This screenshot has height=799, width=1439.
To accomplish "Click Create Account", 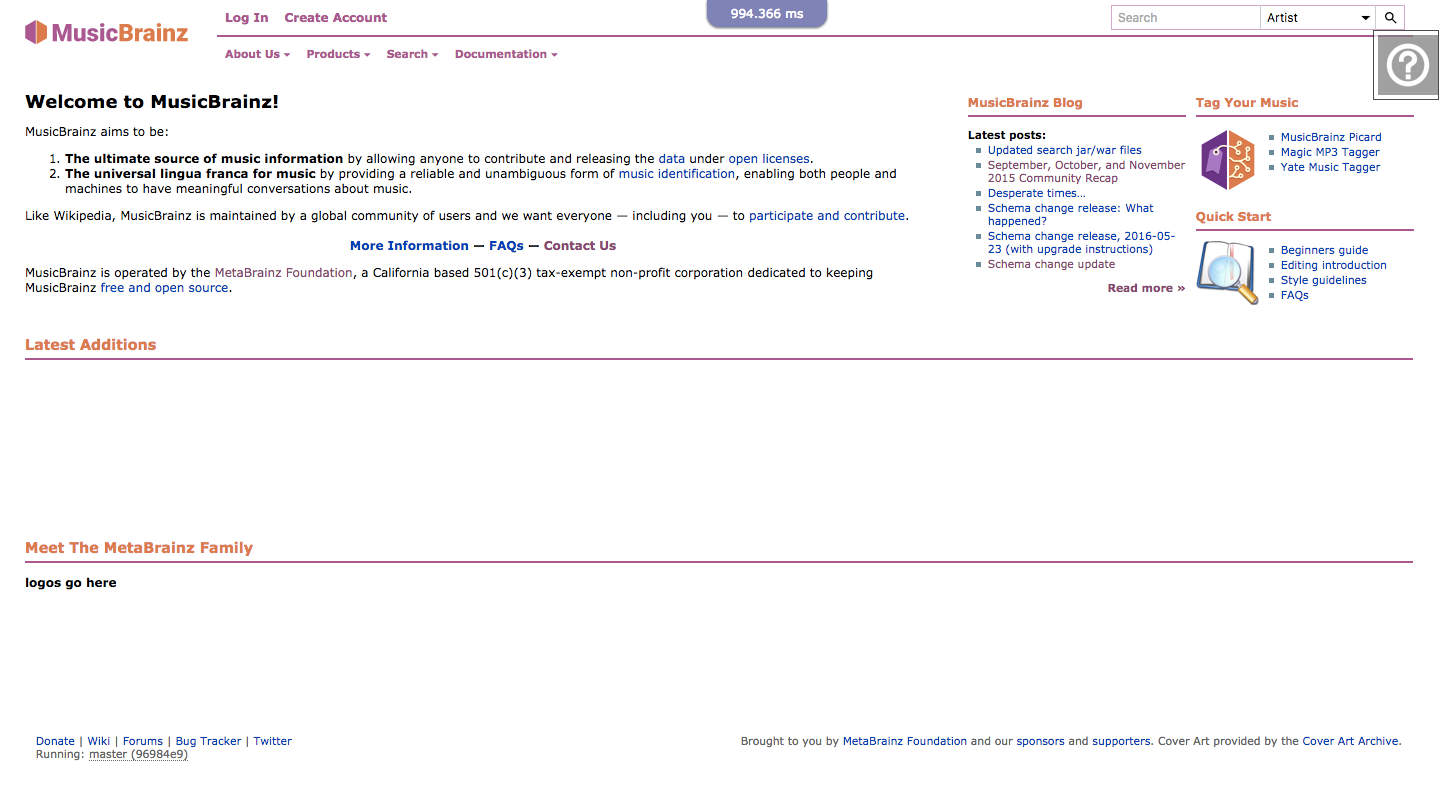I will click(x=335, y=17).
